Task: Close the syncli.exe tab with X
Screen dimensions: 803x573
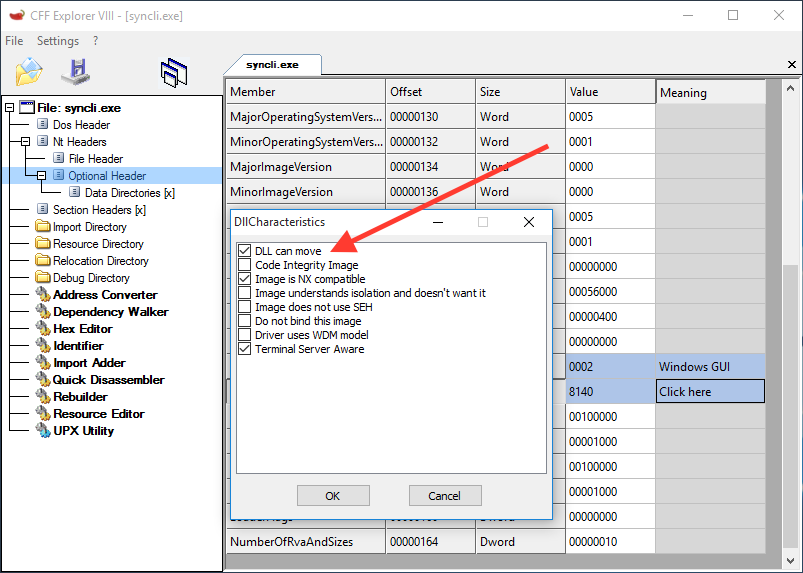Action: point(792,65)
